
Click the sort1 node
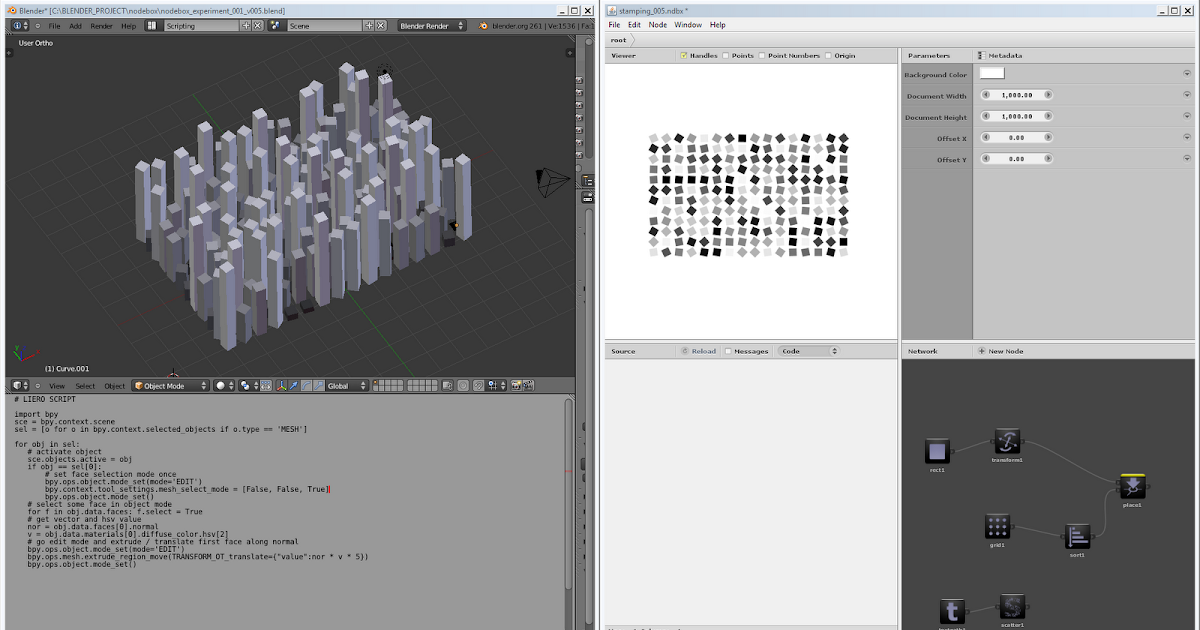coord(1077,536)
